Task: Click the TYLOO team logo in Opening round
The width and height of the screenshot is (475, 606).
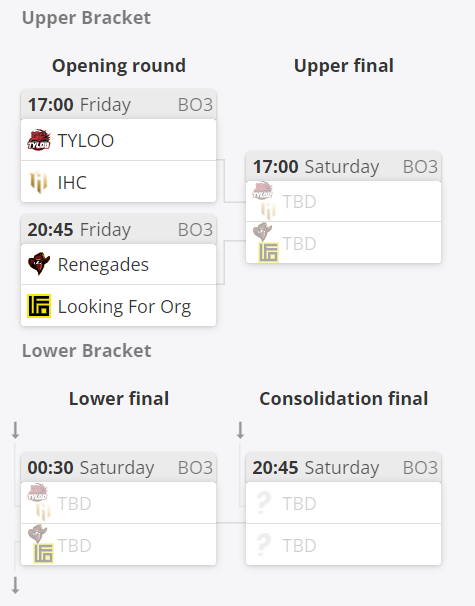Action: click(39, 140)
